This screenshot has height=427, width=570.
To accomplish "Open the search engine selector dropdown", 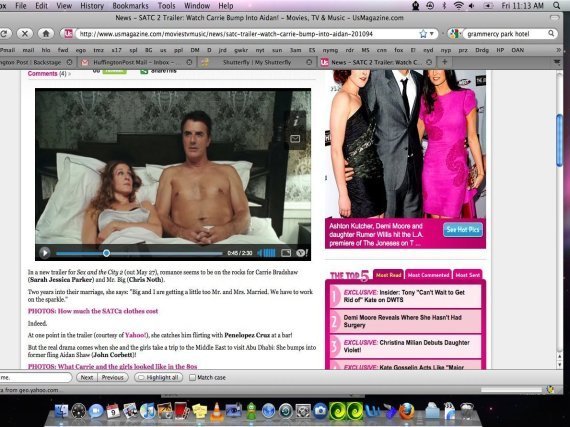I will pyautogui.click(x=454, y=34).
